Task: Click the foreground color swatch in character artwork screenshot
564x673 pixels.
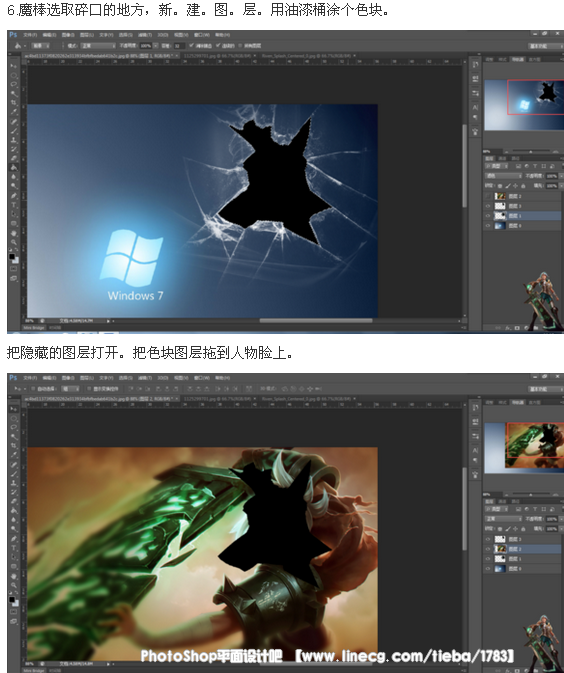Action: 12,600
